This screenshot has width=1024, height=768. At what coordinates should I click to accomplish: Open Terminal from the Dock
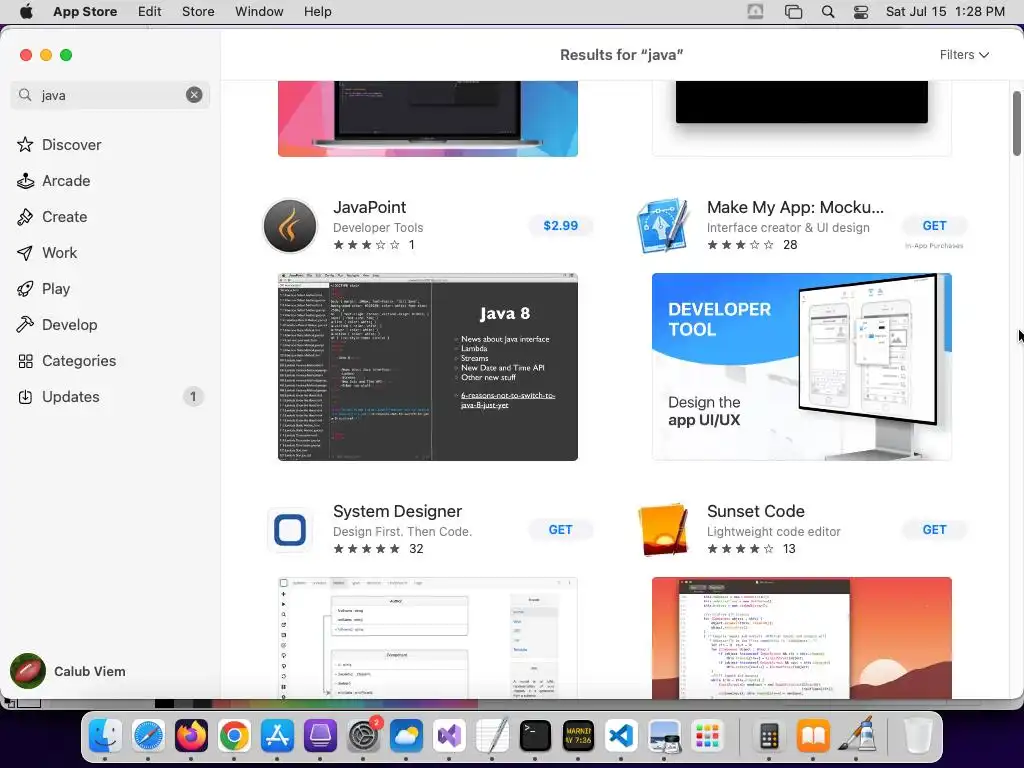pos(535,736)
